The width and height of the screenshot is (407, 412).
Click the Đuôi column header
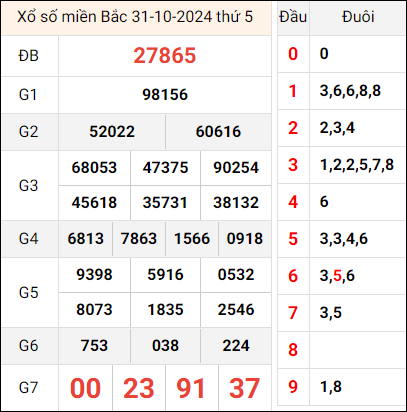(x=358, y=17)
